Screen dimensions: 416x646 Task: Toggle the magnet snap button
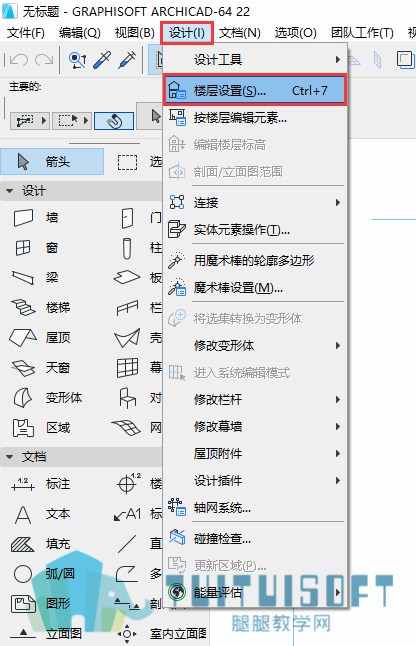tap(114, 121)
